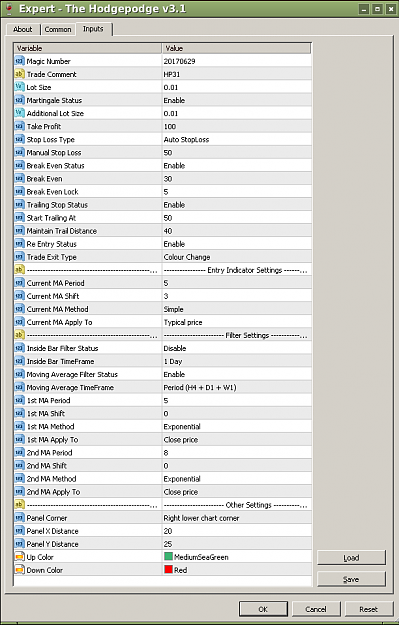The width and height of the screenshot is (399, 625).
Task: Click the double-type icon beside Lot Size
Action: [x=20, y=87]
